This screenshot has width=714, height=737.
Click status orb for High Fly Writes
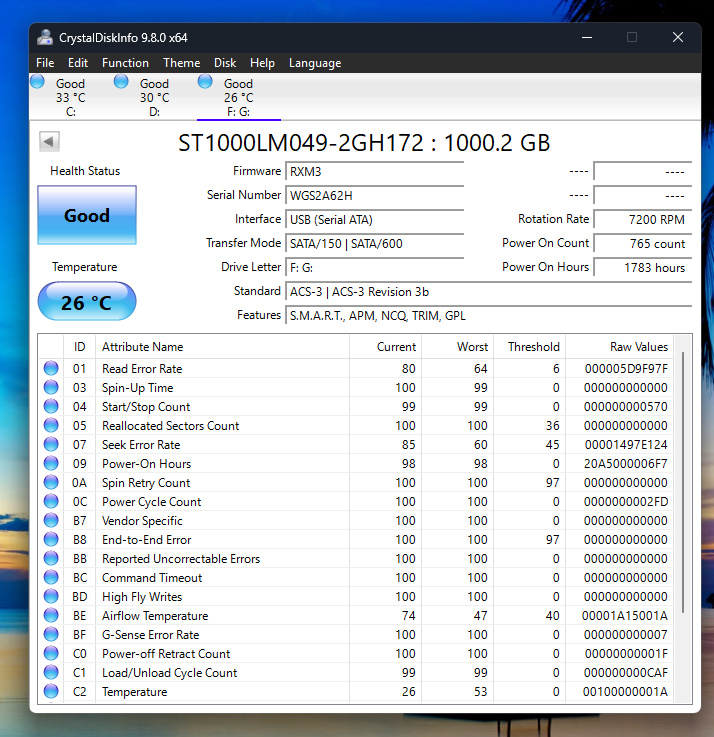(x=51, y=596)
